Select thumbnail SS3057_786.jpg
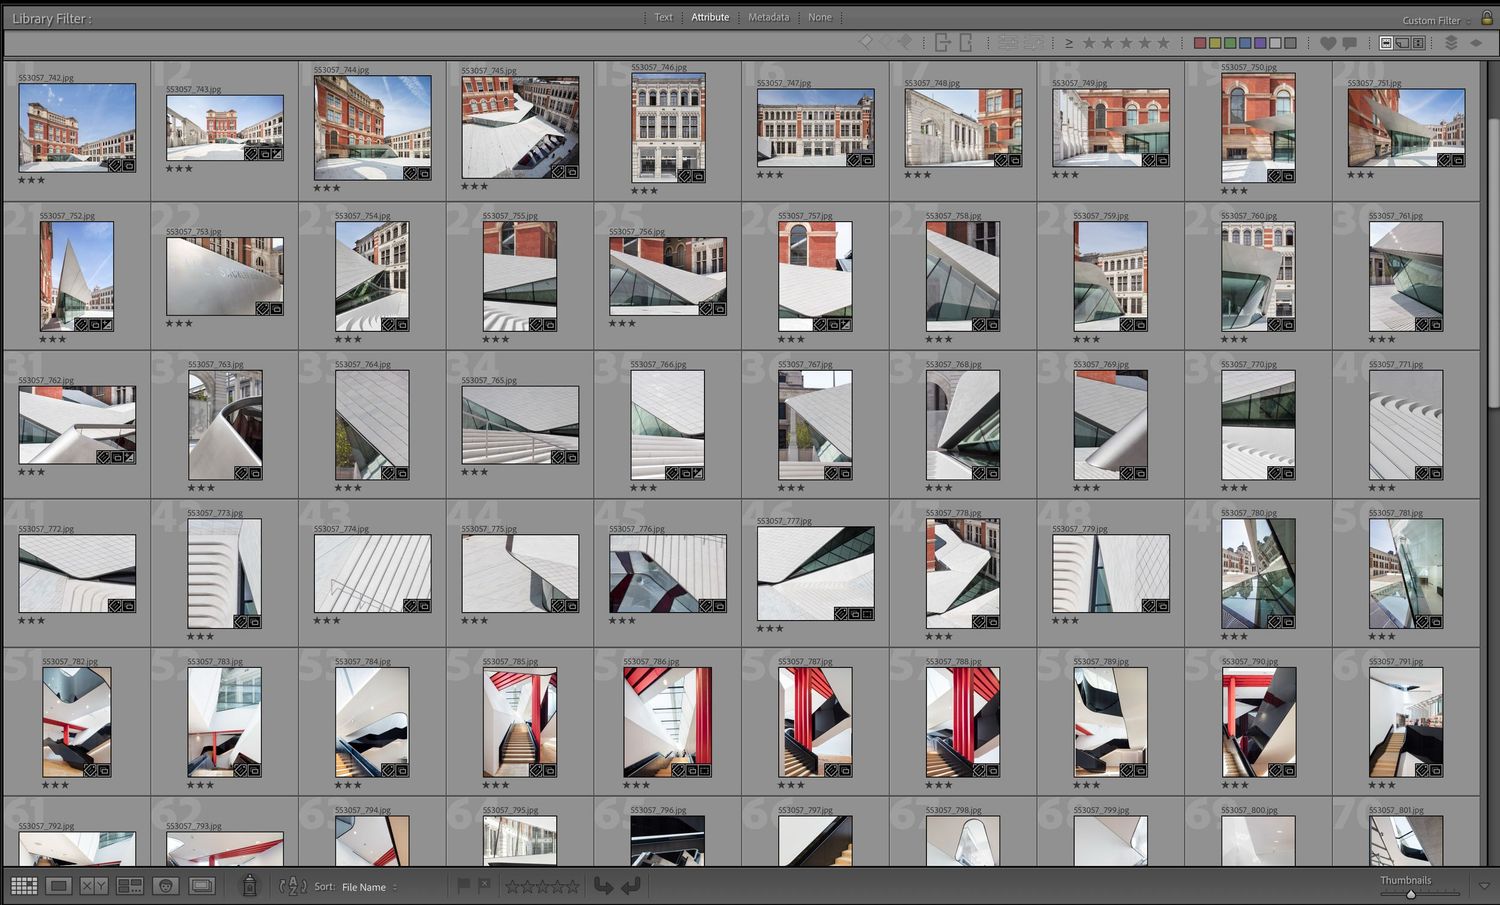Image resolution: width=1500 pixels, height=905 pixels. click(668, 722)
